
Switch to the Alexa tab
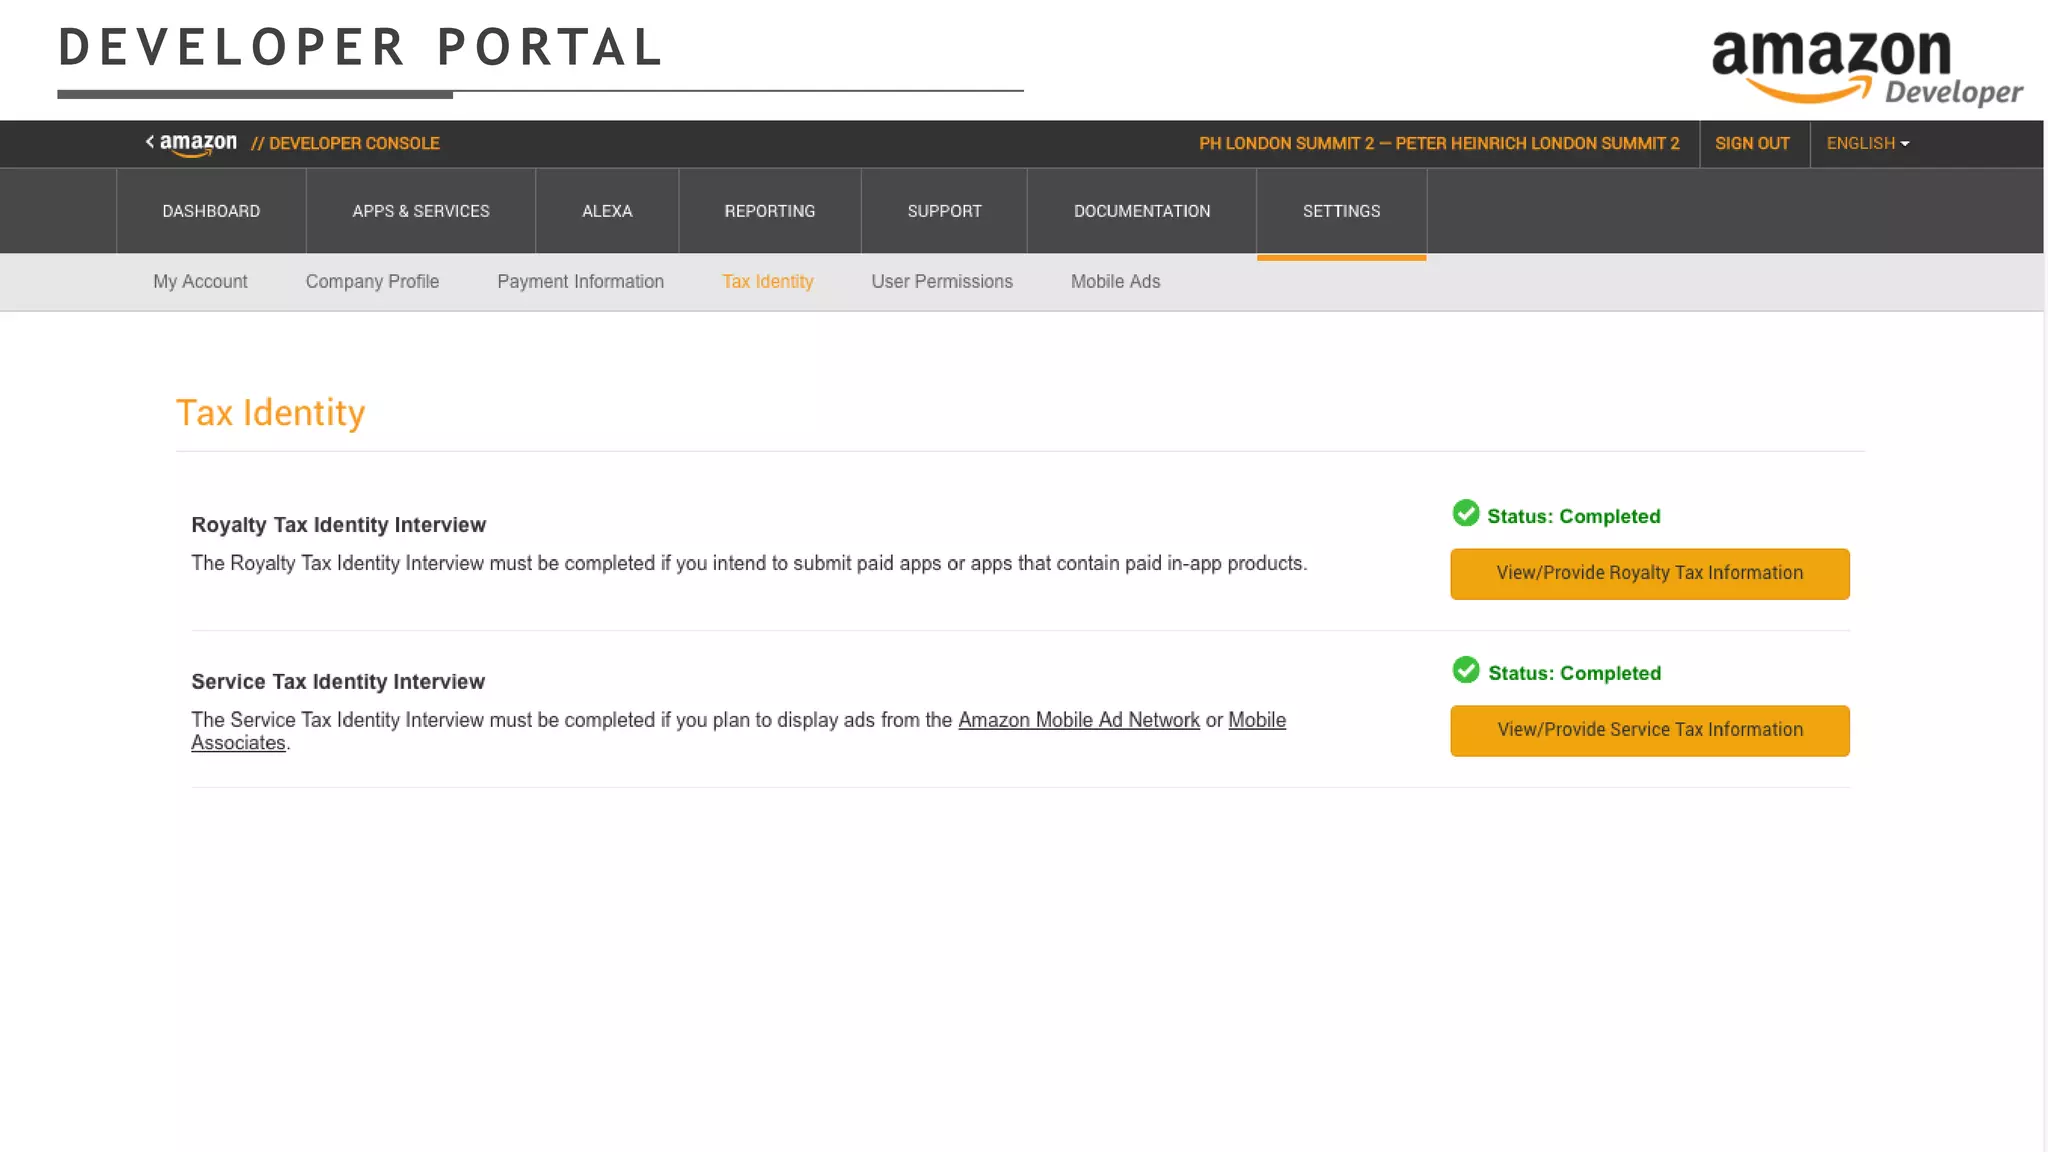coord(607,211)
